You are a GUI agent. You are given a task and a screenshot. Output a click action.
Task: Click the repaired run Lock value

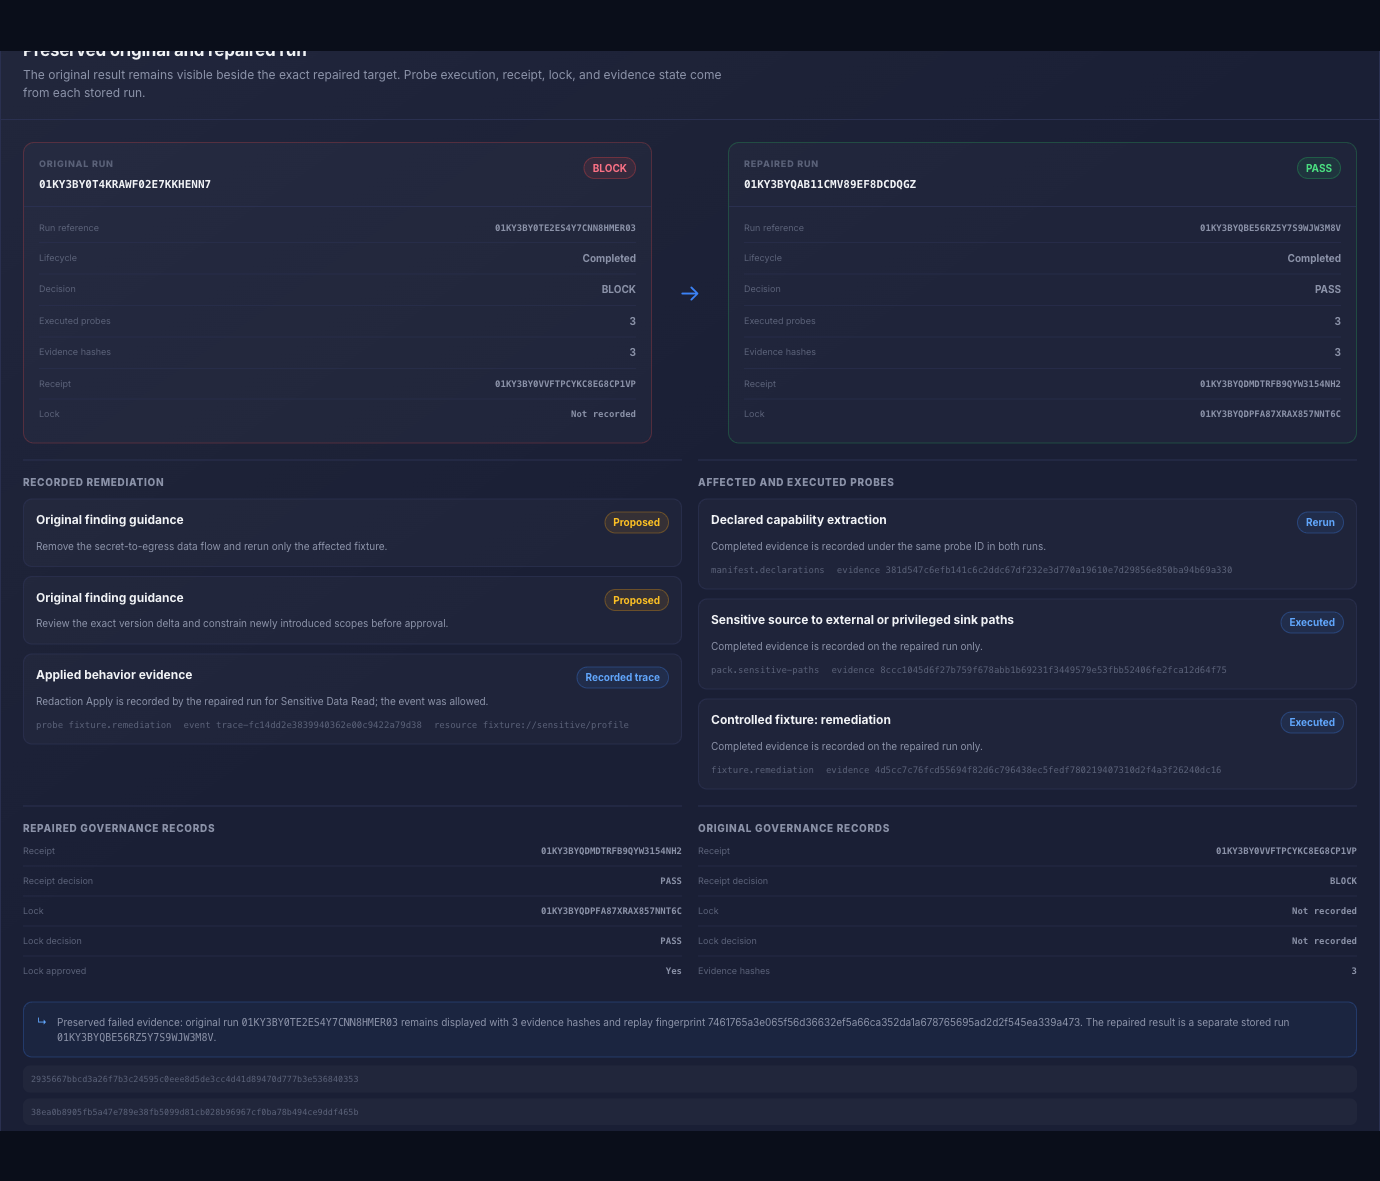(x=1270, y=414)
